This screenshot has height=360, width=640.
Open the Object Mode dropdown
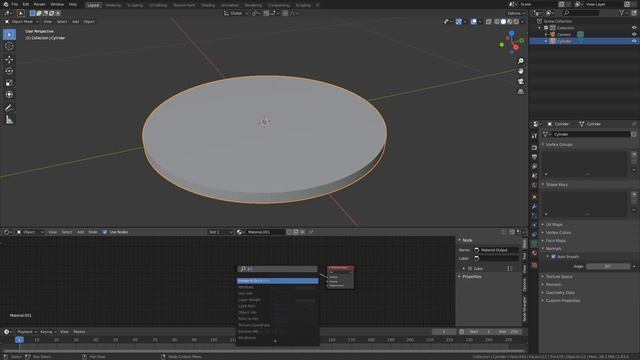tap(21, 22)
